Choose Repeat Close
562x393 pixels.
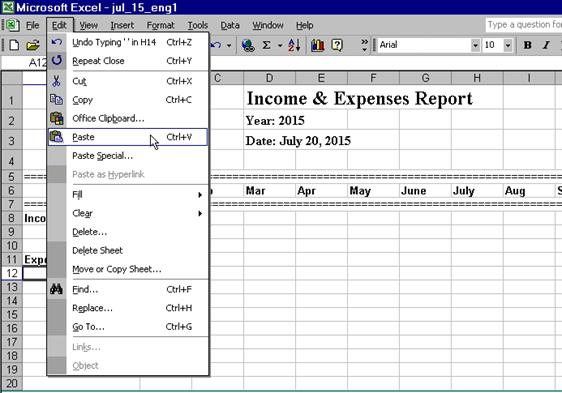coord(128,61)
